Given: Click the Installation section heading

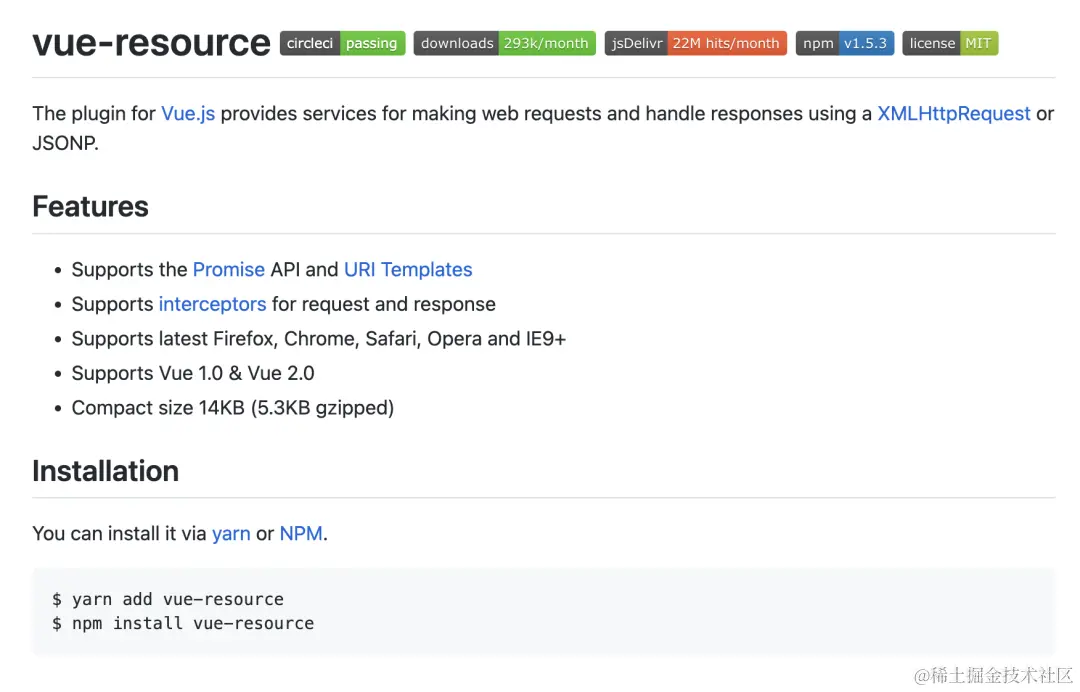Looking at the screenshot, I should [x=105, y=471].
